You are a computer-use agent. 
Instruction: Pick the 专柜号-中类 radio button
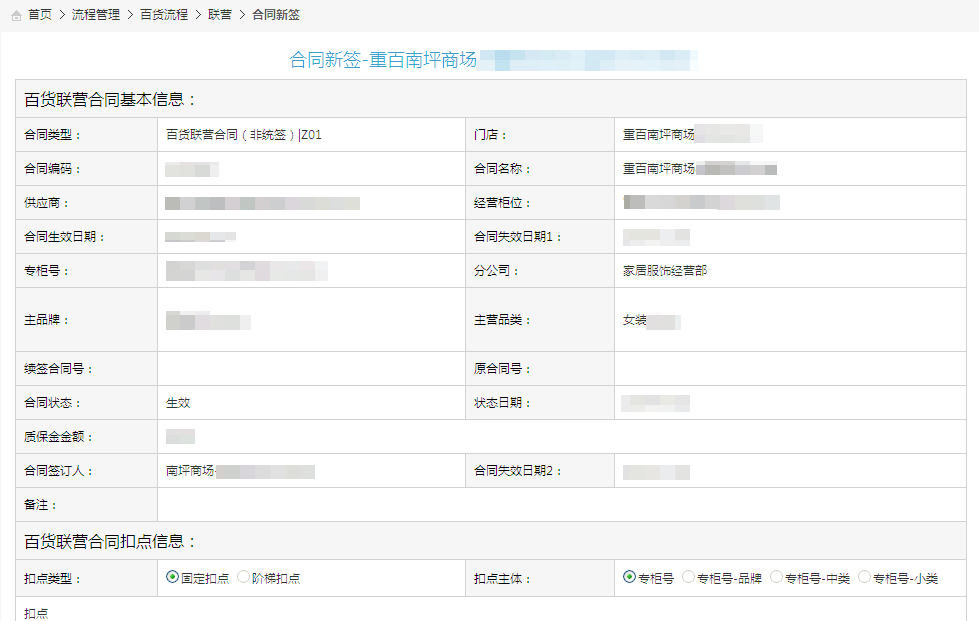[776, 577]
